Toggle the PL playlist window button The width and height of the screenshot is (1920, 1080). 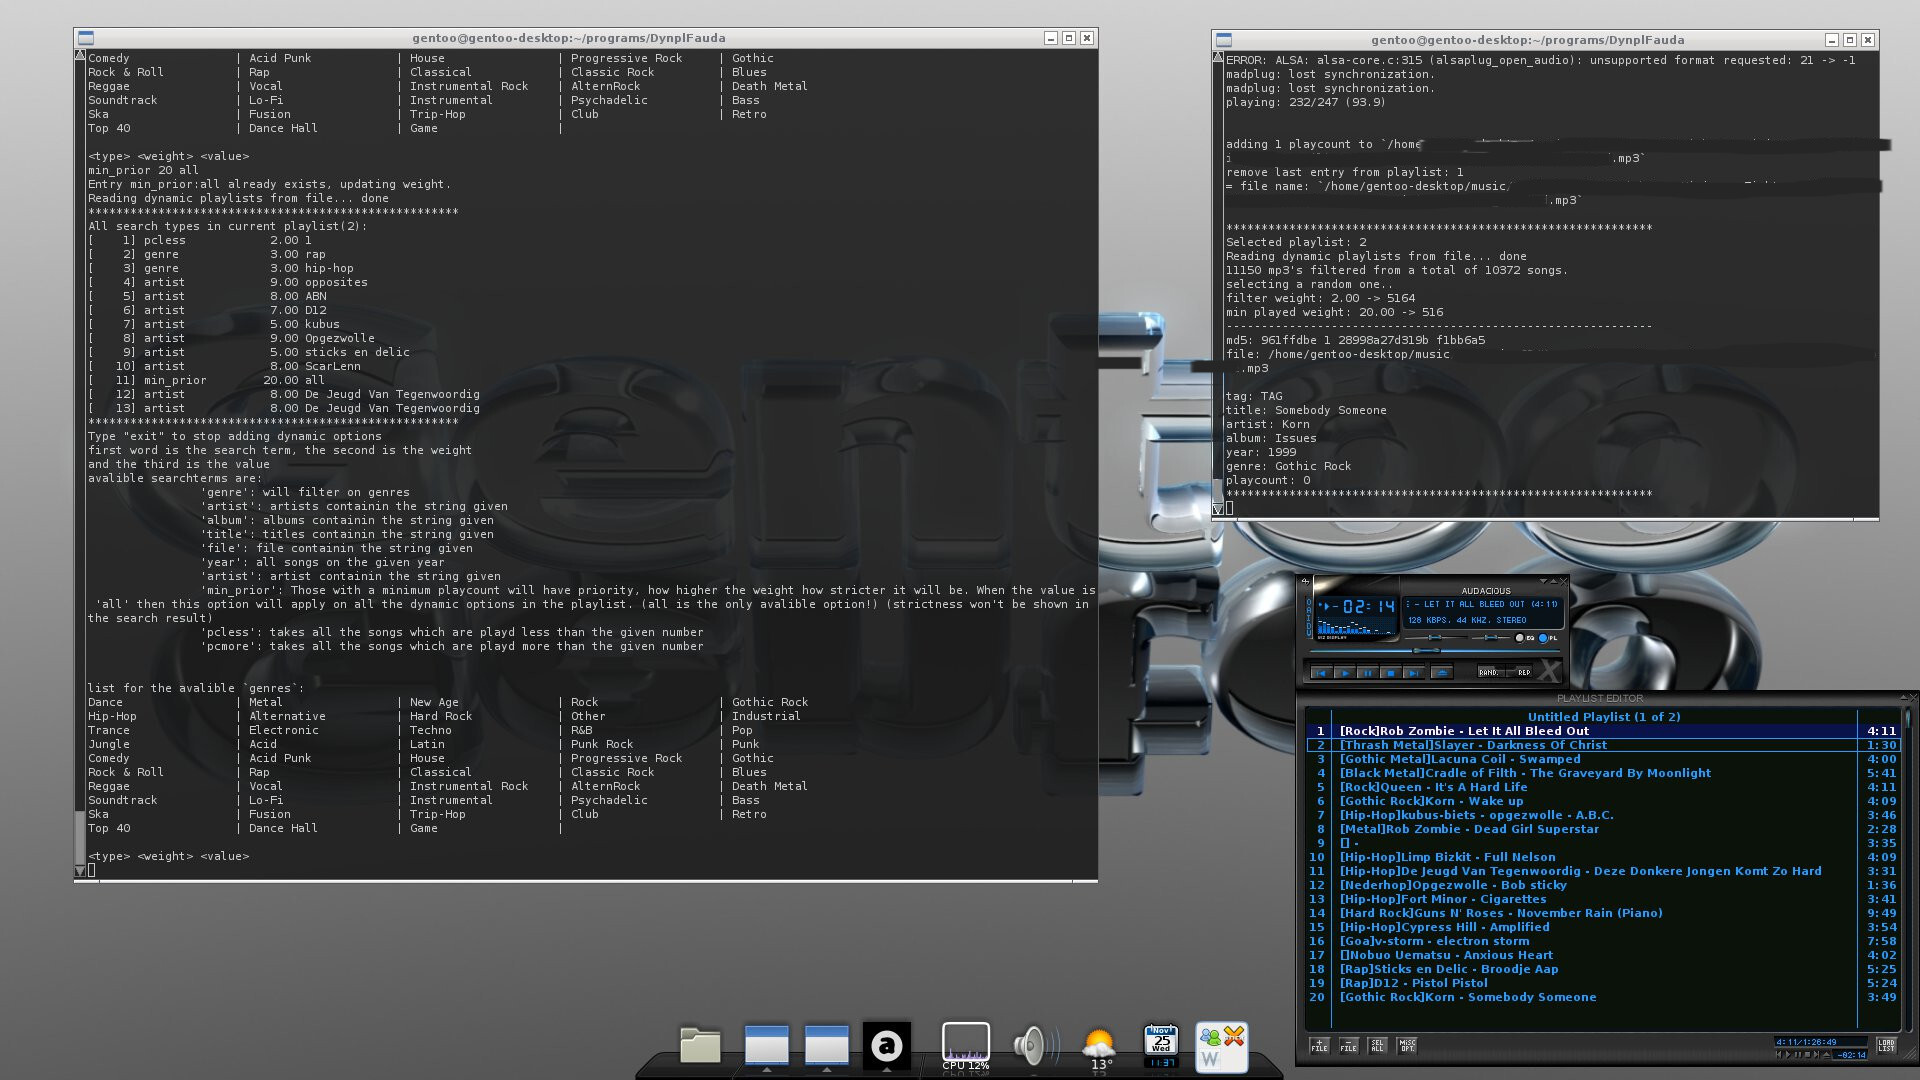(x=1543, y=638)
